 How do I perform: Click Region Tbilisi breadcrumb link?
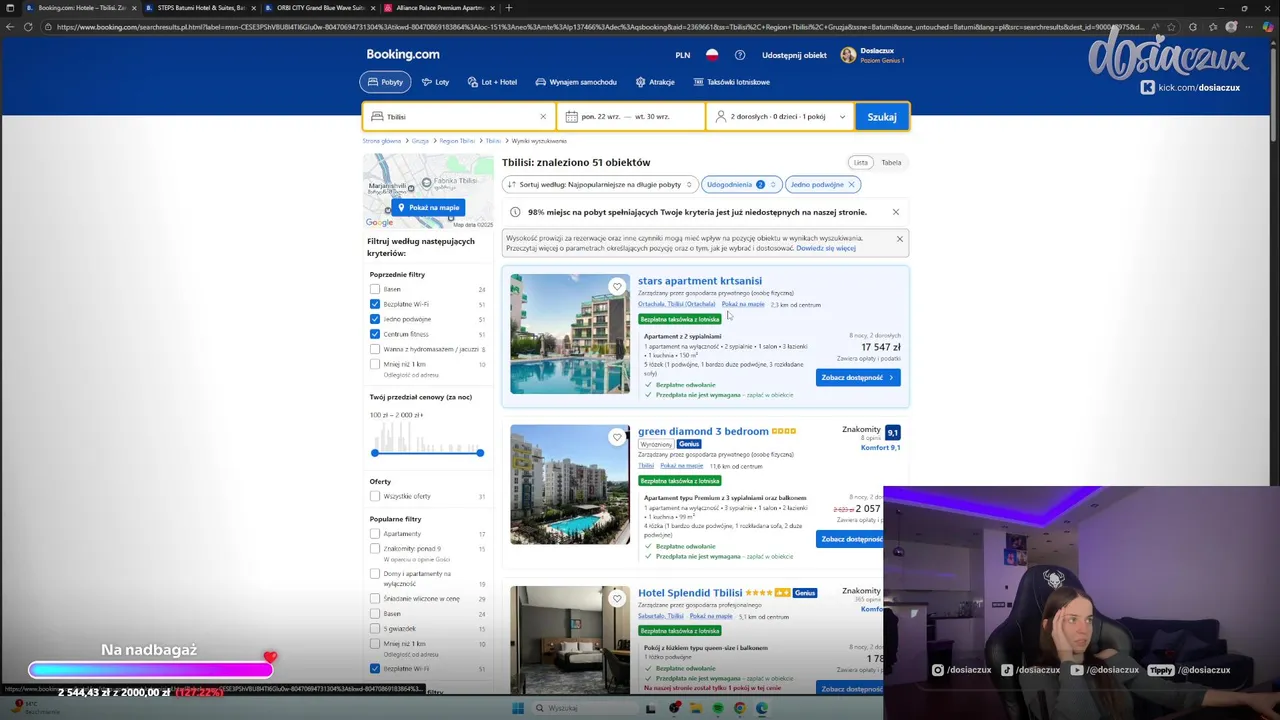457,141
